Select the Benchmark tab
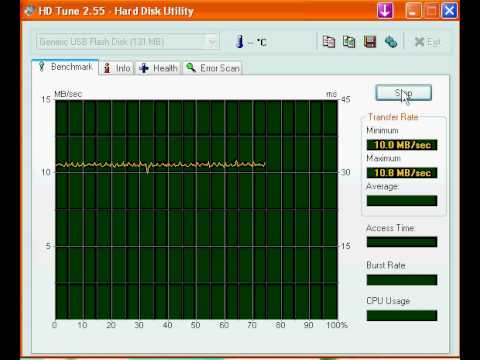Viewport: 480px width, 360px height. [65, 67]
